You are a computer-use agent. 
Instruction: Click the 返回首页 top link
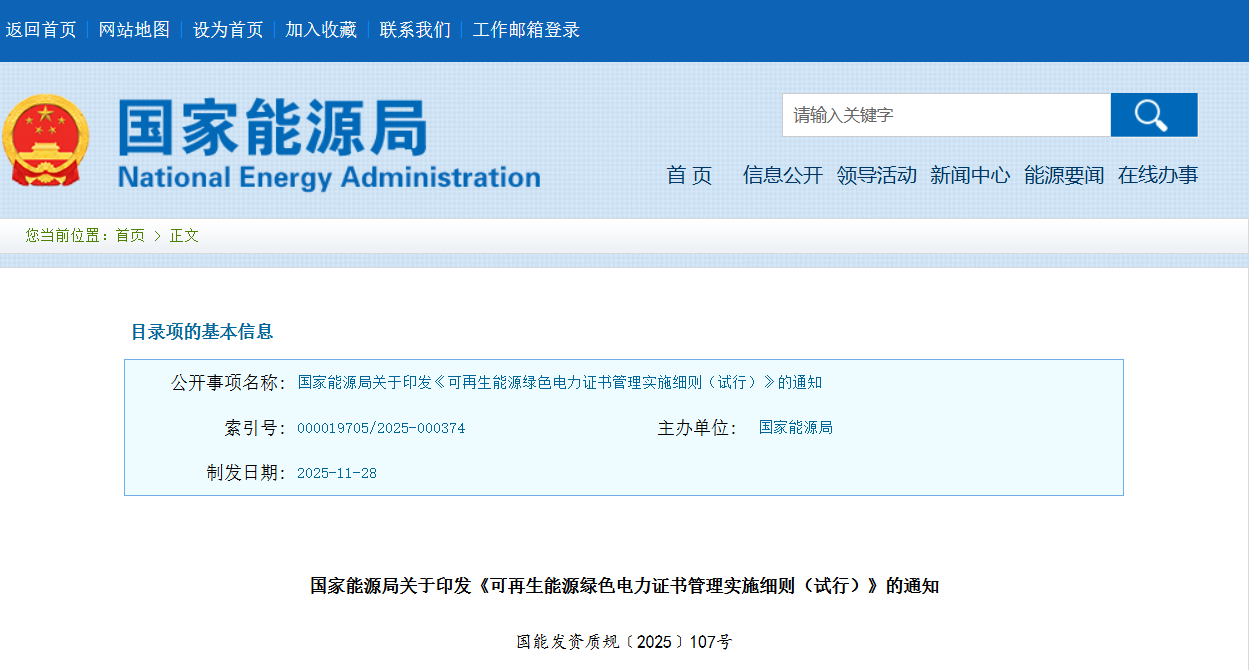click(41, 30)
